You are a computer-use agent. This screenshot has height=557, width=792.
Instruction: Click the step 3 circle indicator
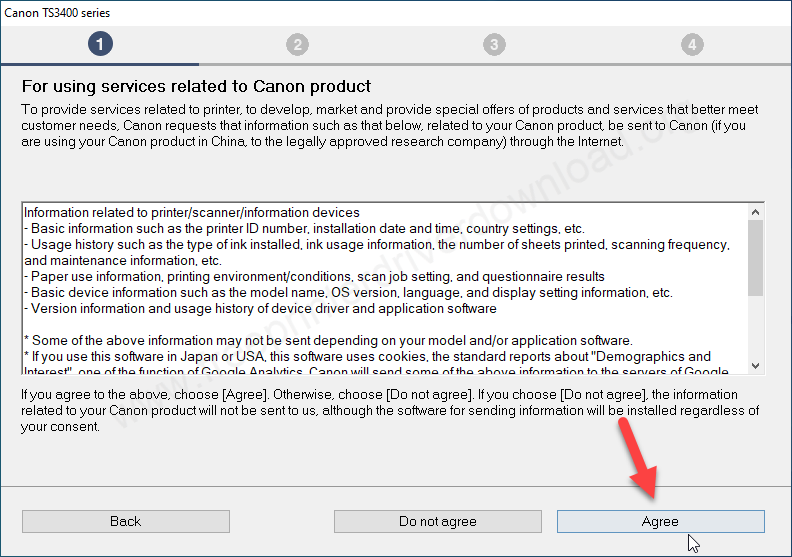coord(494,44)
